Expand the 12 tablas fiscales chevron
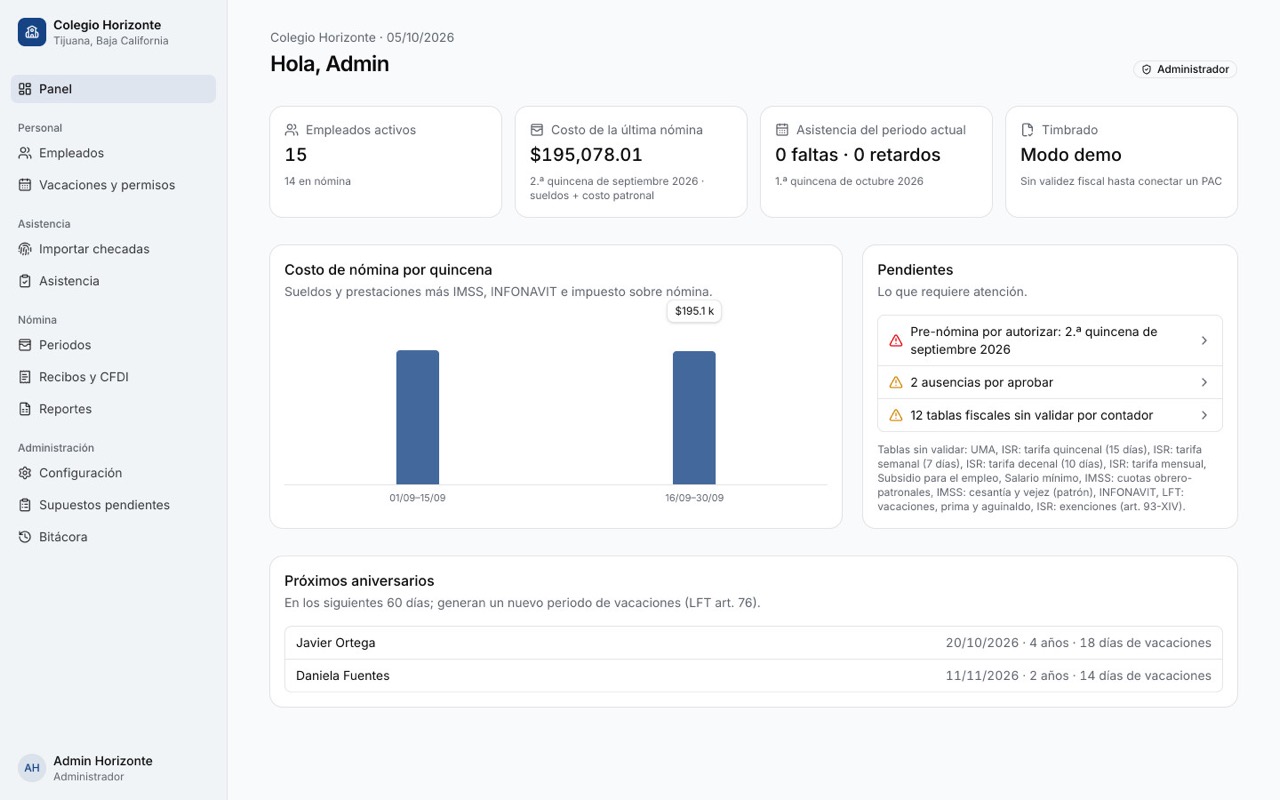The image size is (1280, 800). coord(1204,415)
